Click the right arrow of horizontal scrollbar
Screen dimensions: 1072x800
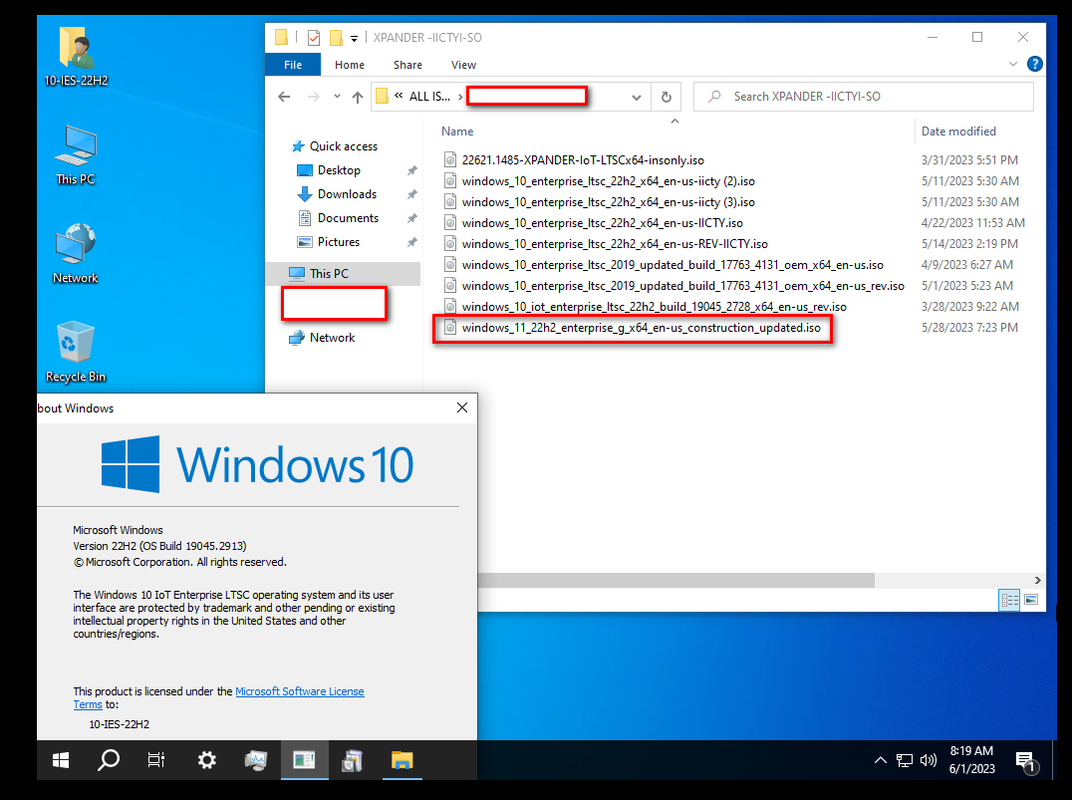[x=1038, y=581]
